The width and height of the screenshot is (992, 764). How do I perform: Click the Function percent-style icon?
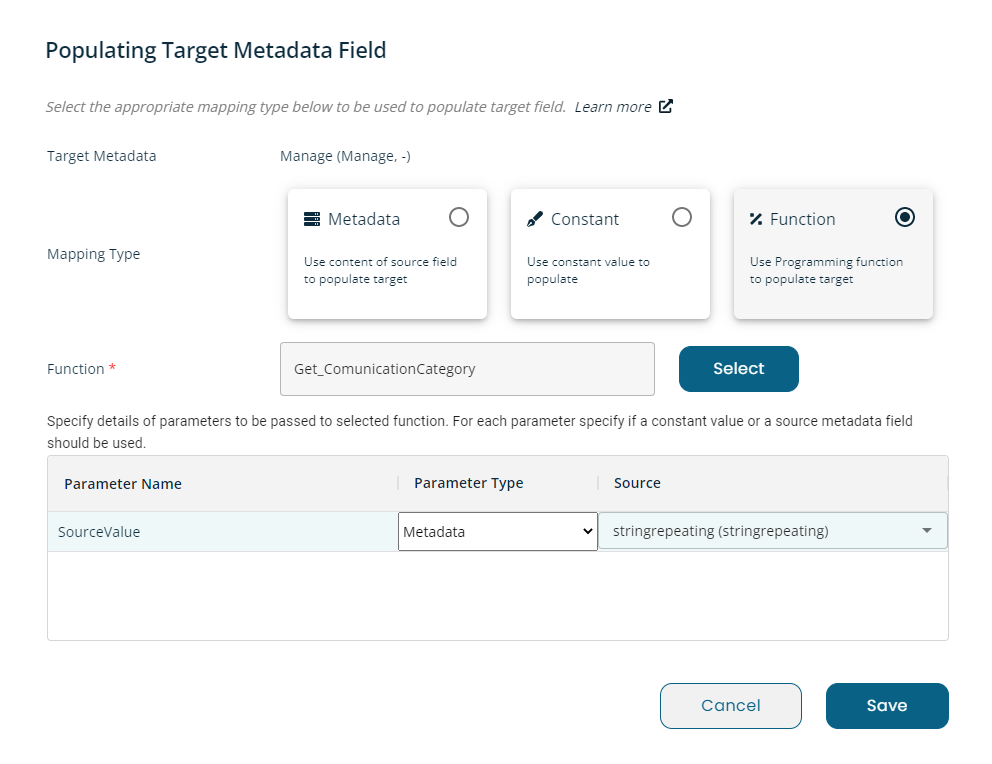[755, 219]
